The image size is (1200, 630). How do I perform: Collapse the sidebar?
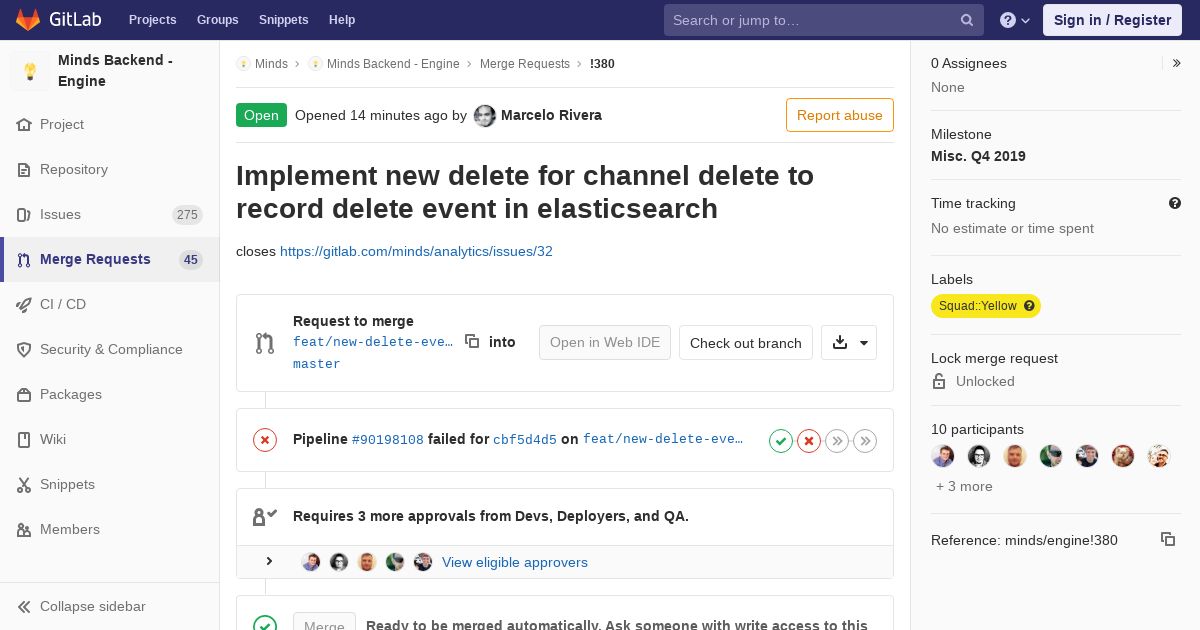(110, 606)
